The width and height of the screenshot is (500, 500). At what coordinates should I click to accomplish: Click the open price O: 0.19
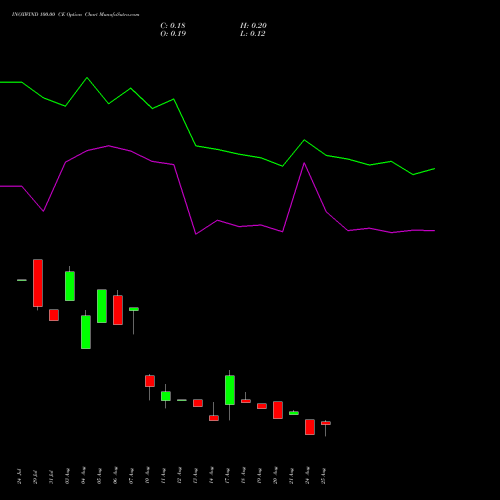(173, 34)
